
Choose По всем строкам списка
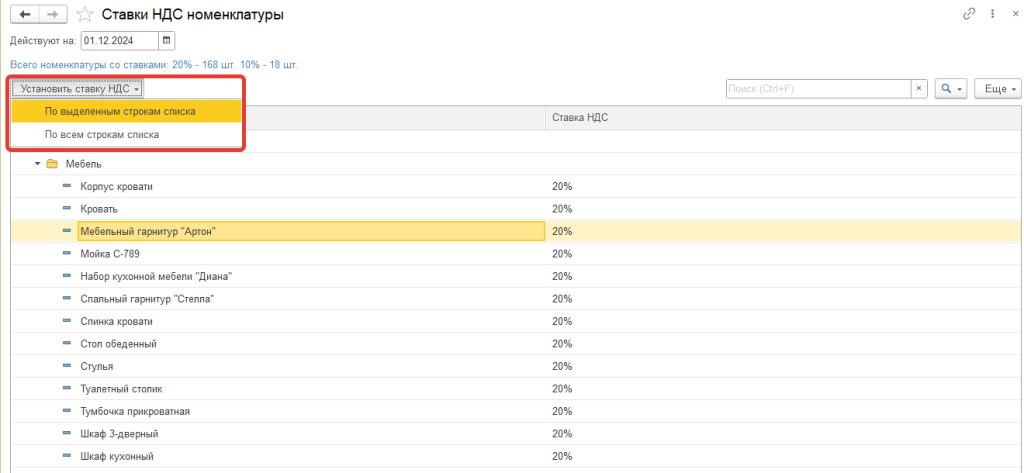[102, 134]
